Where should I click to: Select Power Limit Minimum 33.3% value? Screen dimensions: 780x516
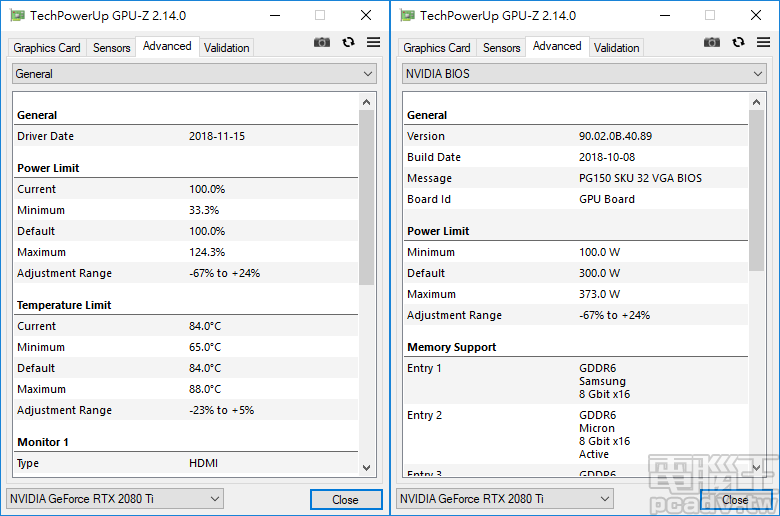point(204,210)
